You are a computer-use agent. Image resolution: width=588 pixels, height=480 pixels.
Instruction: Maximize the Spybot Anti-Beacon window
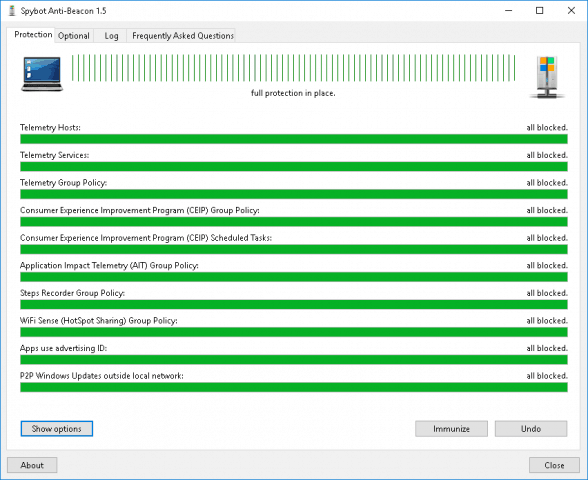pos(540,10)
